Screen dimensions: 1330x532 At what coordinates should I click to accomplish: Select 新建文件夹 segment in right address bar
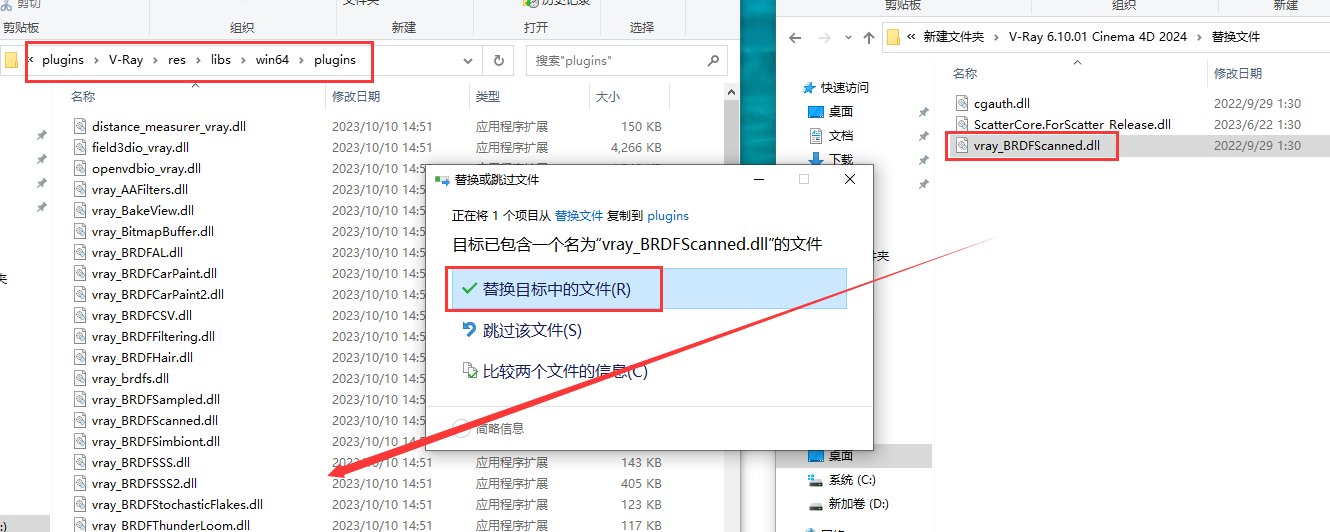[x=953, y=37]
